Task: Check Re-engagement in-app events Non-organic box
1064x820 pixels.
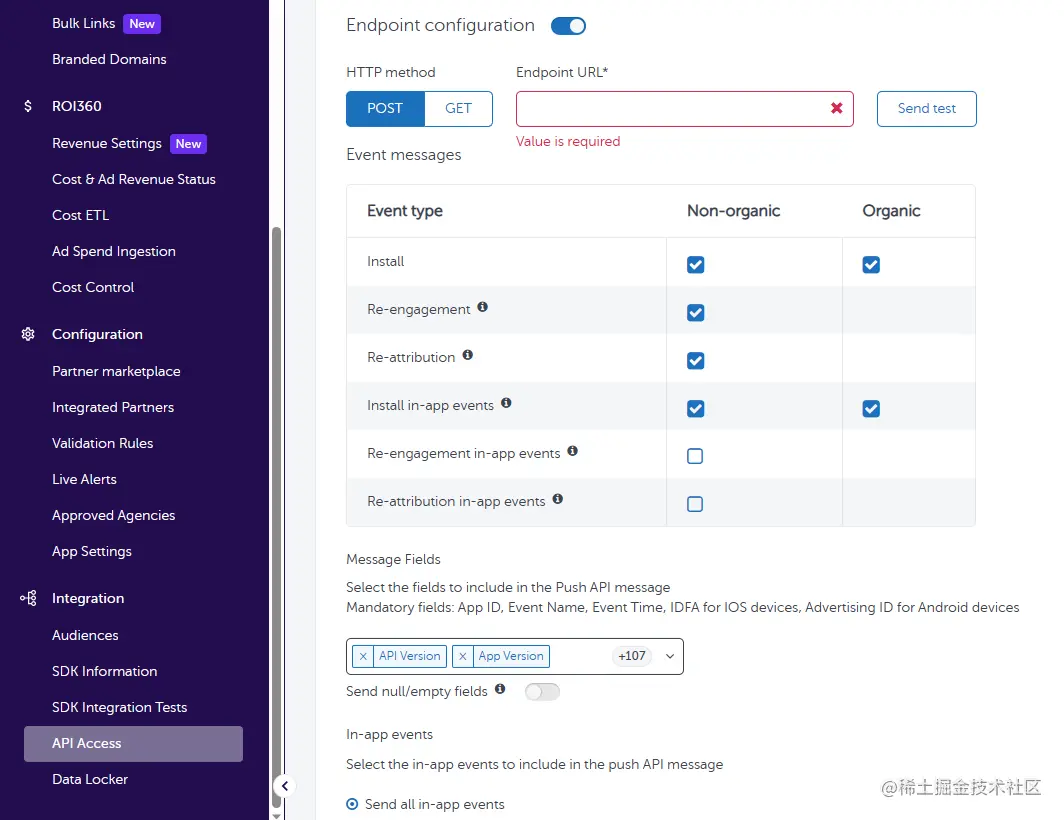Action: click(x=695, y=456)
